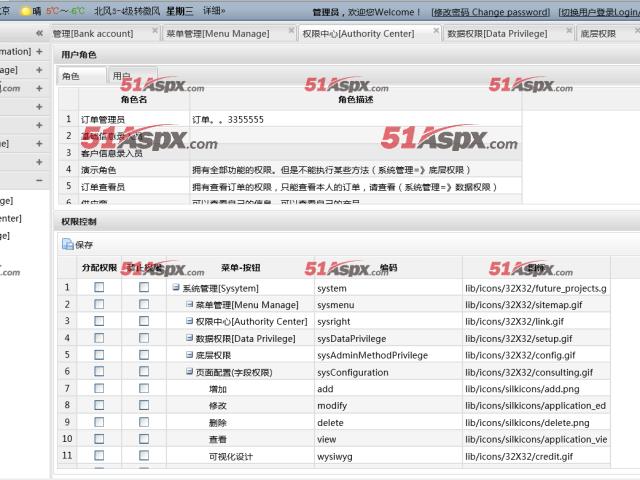Collapse the open sidebar section with minus
Image resolution: width=640 pixels, height=480 pixels.
40,180
